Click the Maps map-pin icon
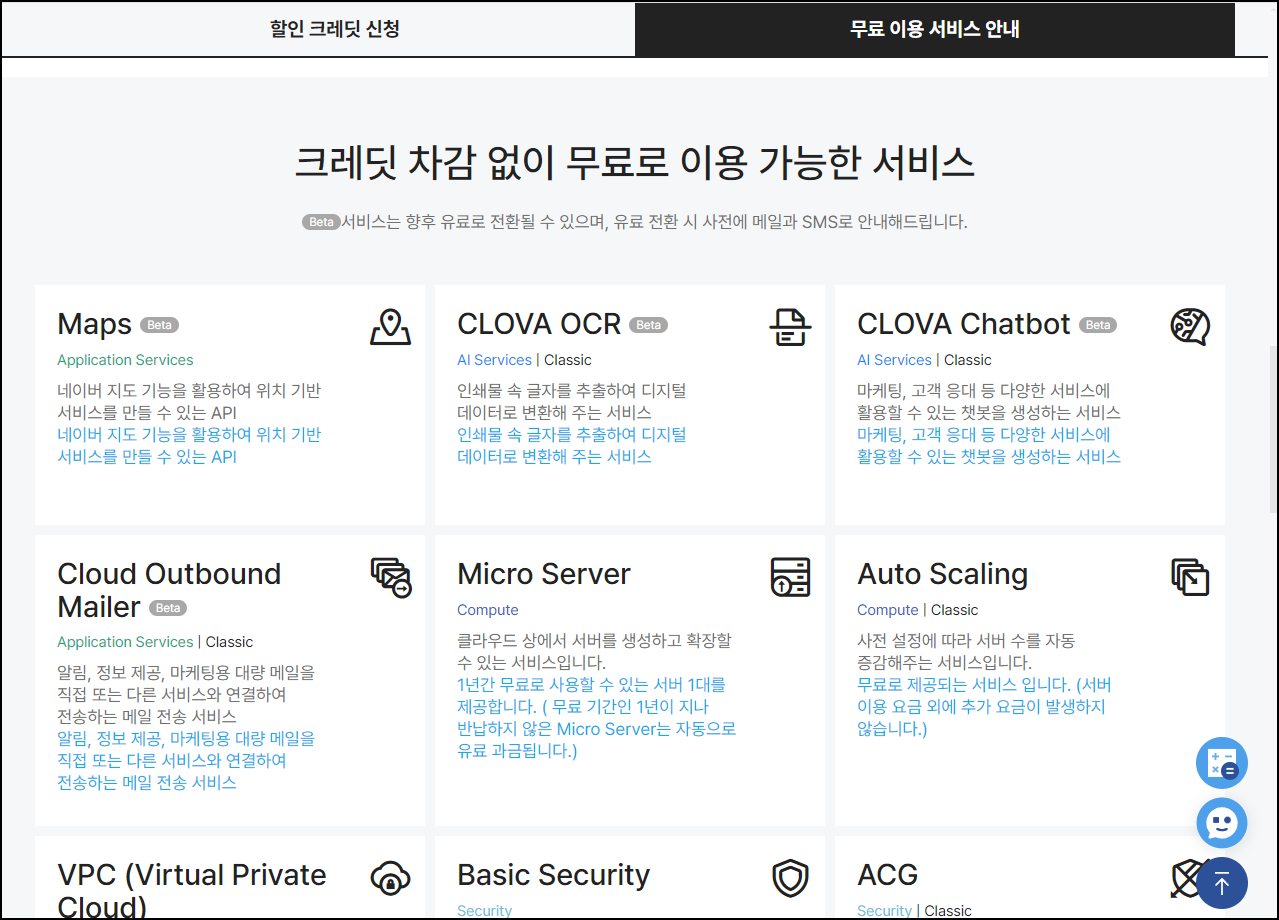Image resolution: width=1279 pixels, height=920 pixels. coord(390,327)
